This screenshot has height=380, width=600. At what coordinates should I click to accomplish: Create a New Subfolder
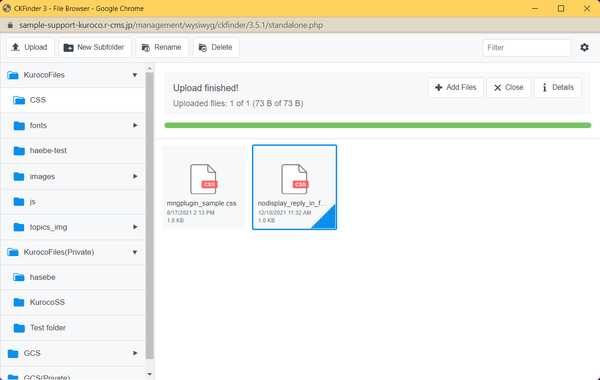pyautogui.click(x=95, y=47)
